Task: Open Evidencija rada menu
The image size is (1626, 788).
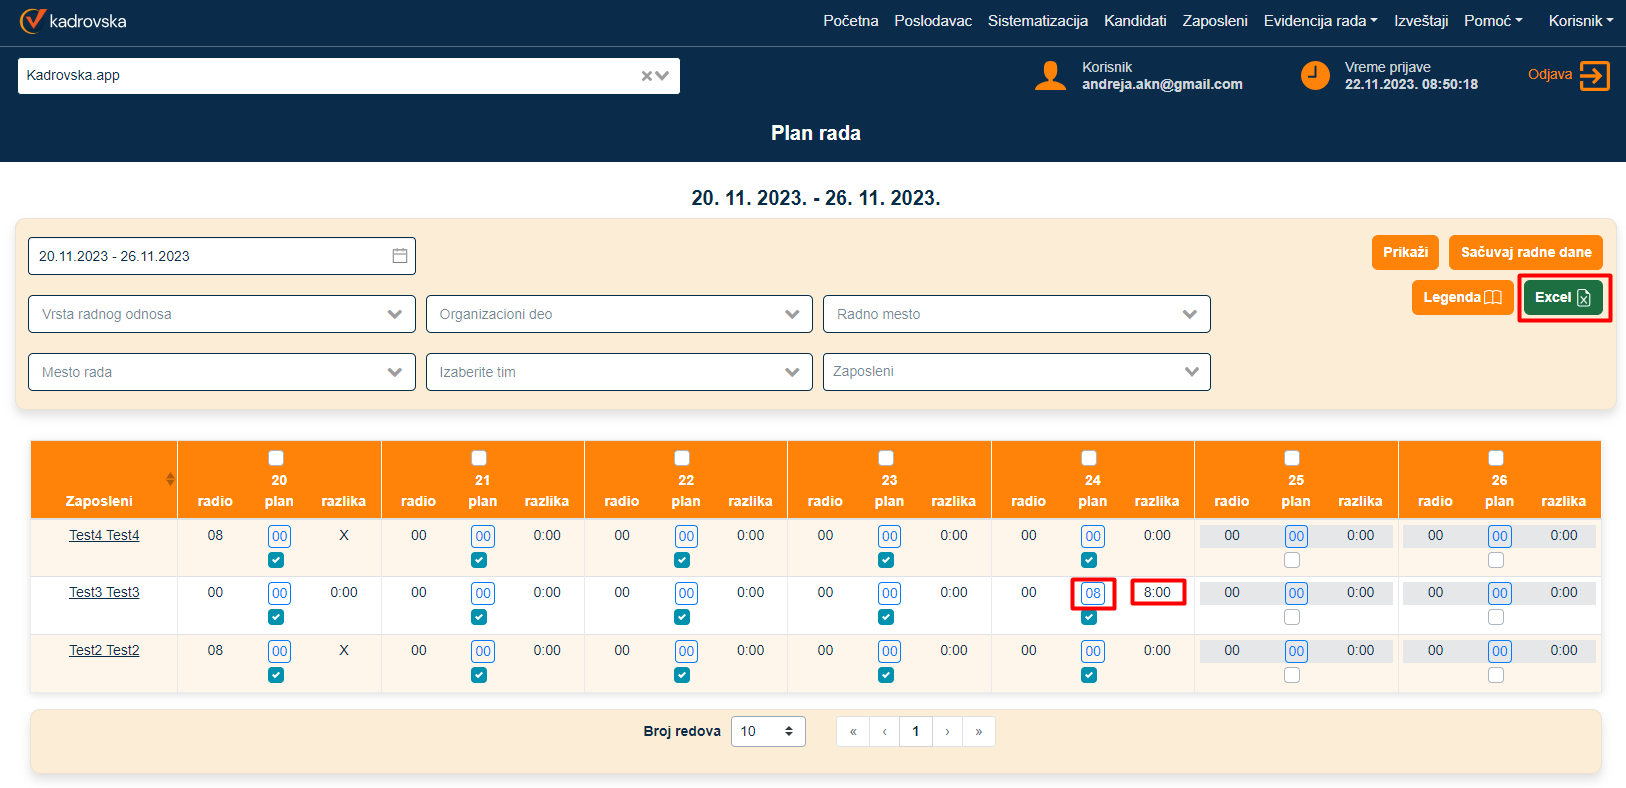Action: [x=1319, y=21]
